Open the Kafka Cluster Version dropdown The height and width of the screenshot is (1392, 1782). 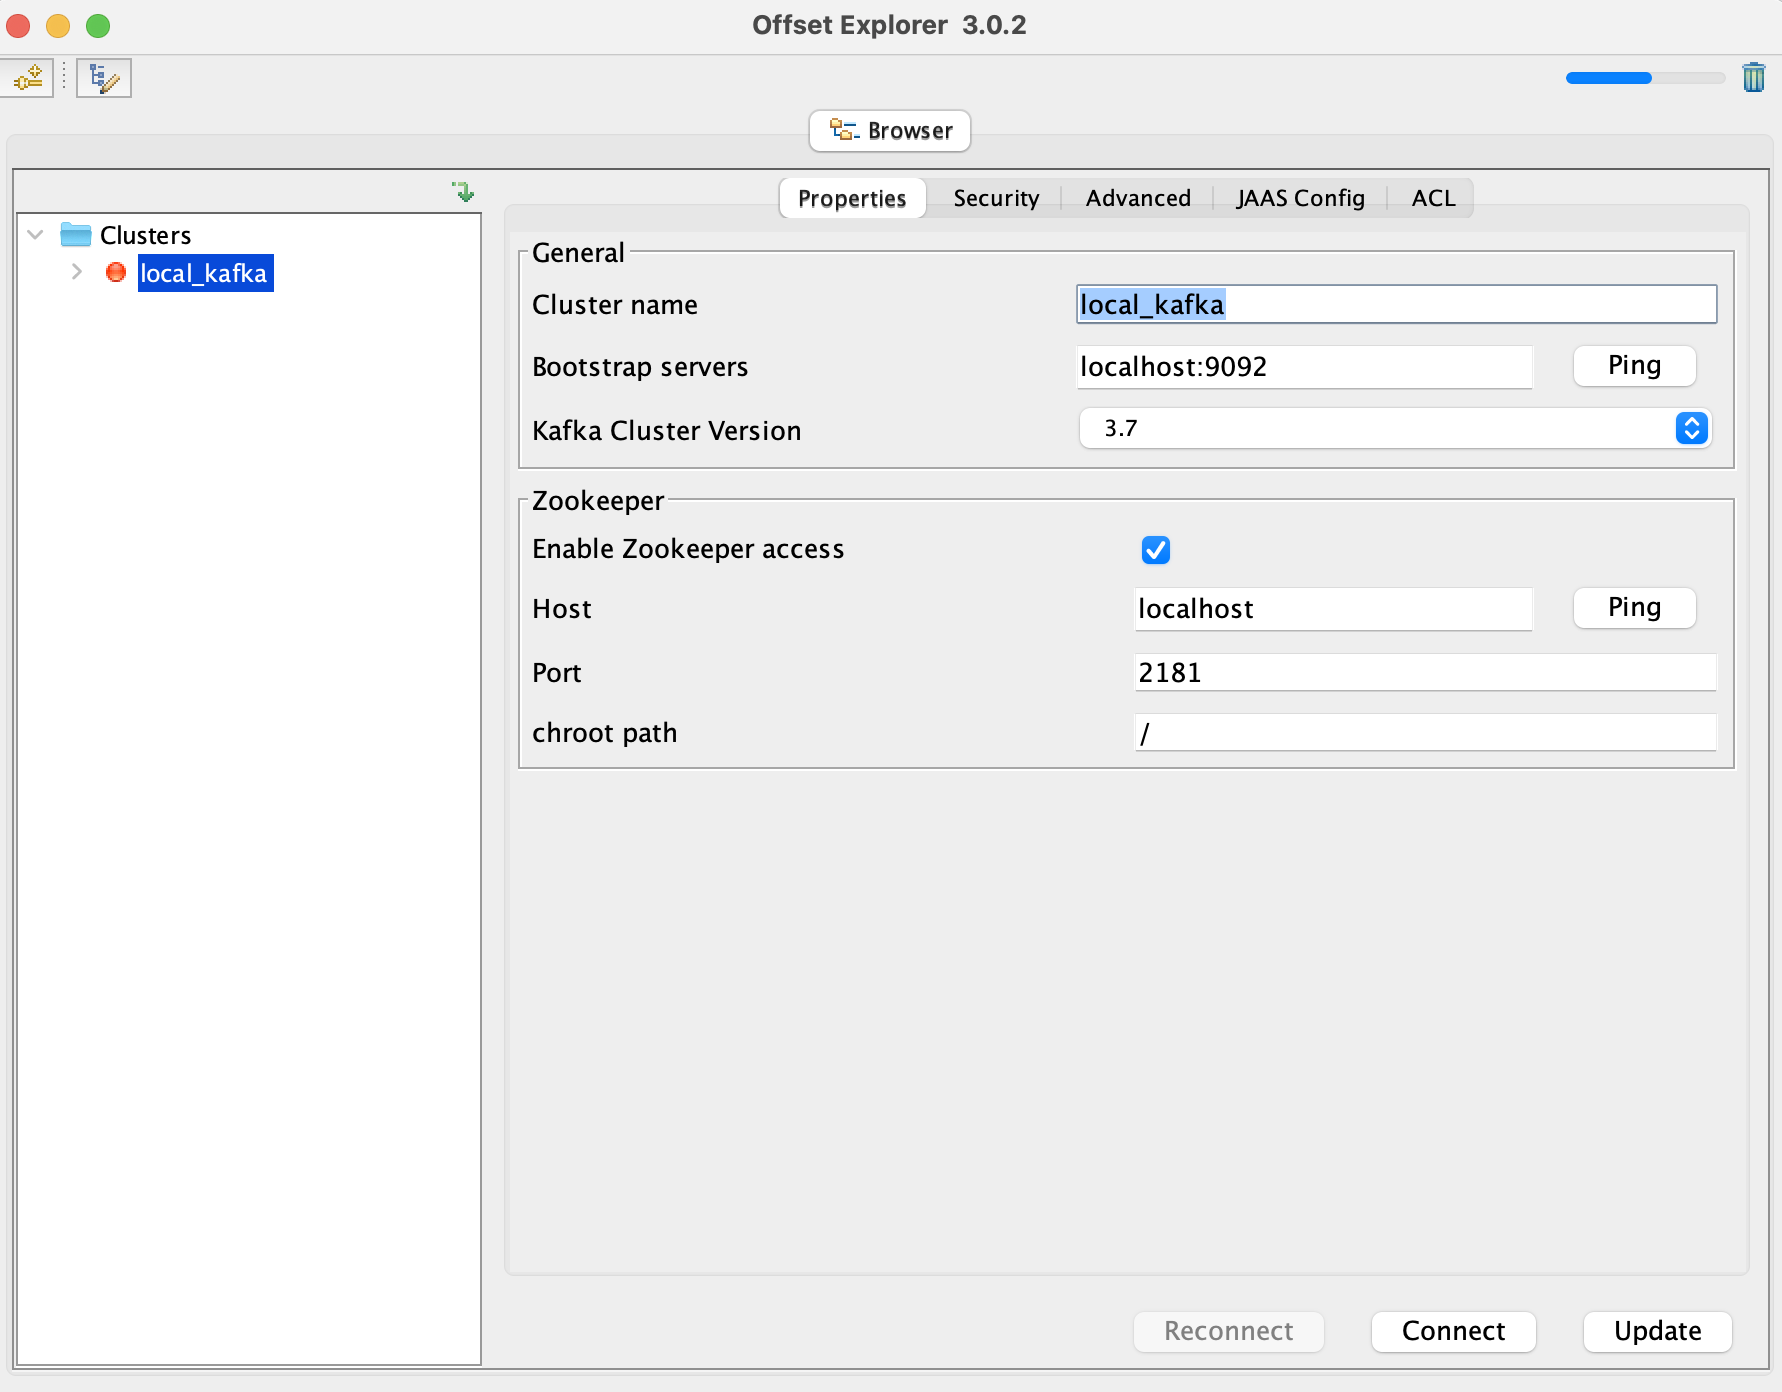1395,428
